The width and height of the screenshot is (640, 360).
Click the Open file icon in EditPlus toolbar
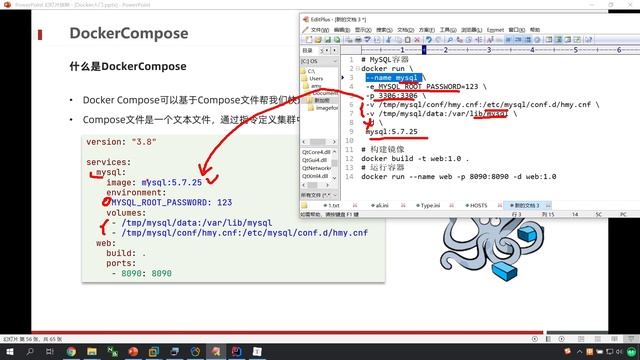click(x=318, y=40)
